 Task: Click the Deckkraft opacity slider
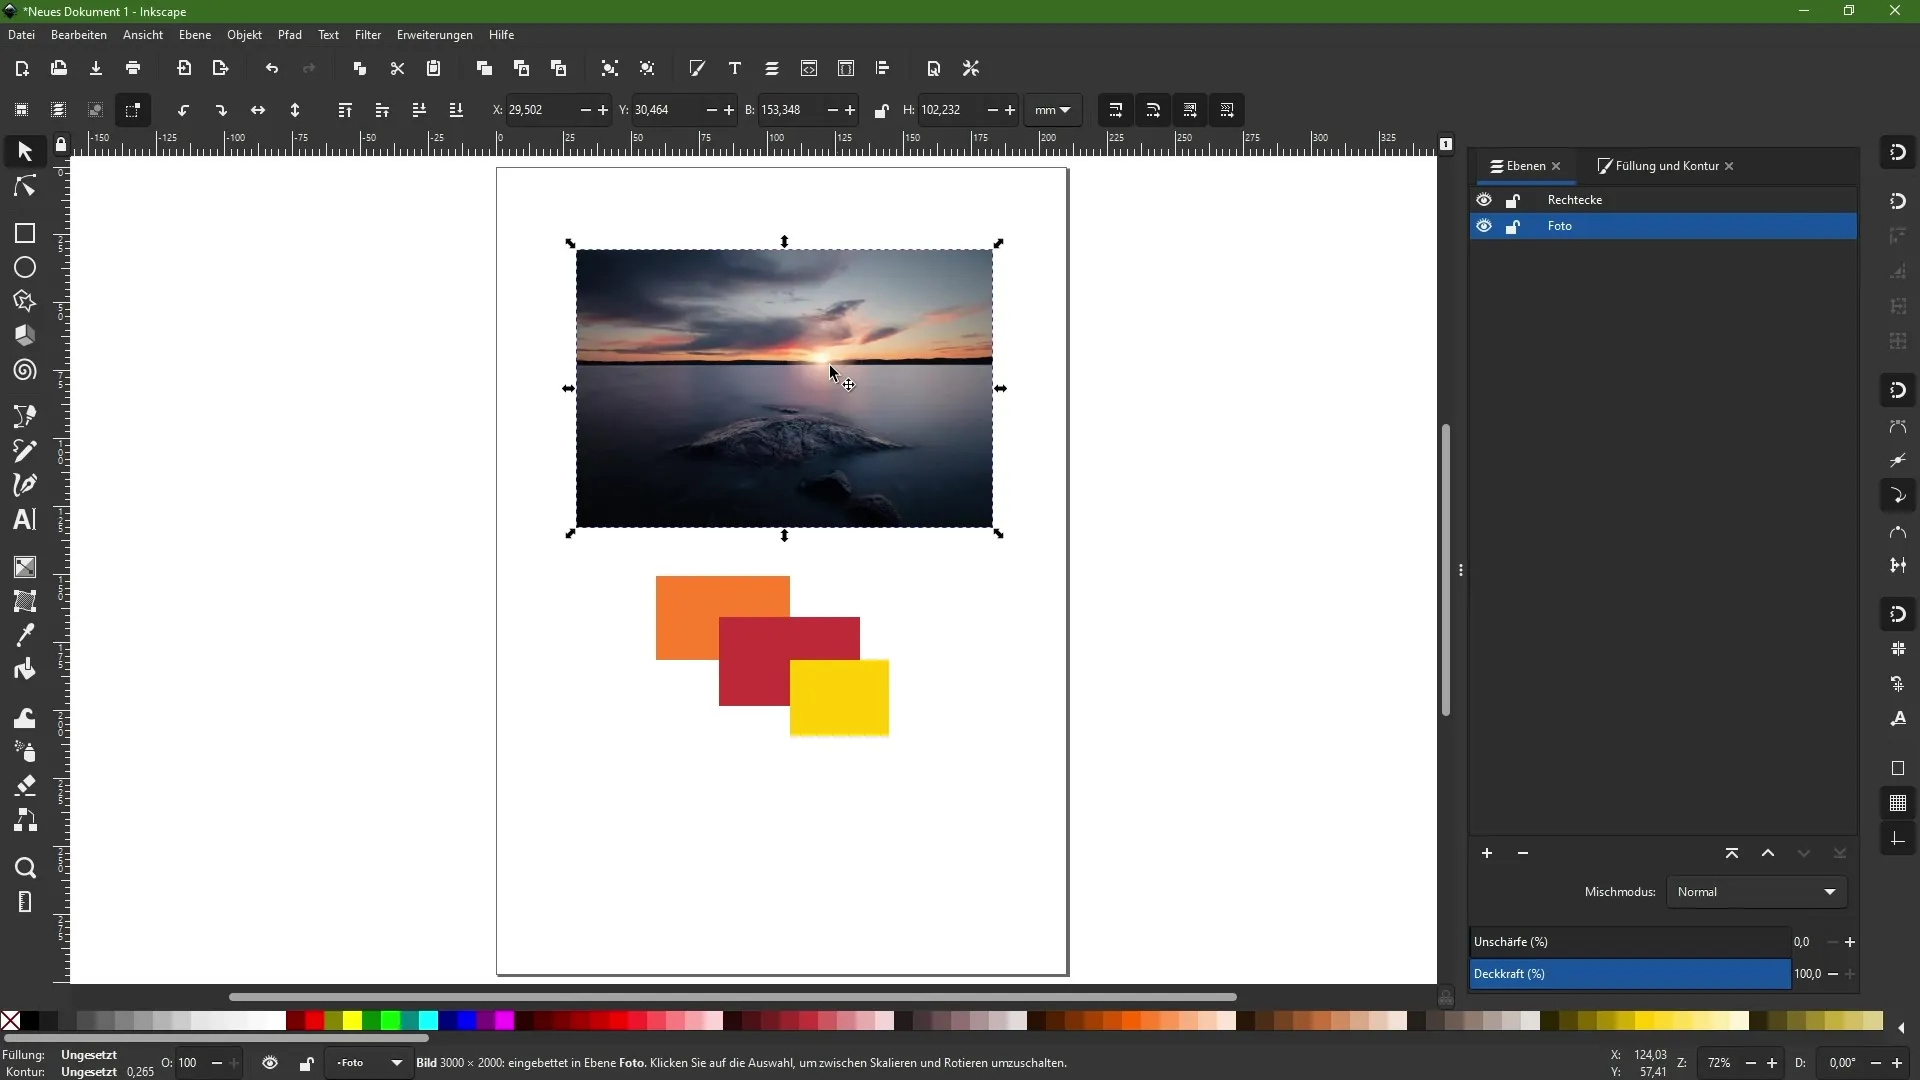point(1630,974)
